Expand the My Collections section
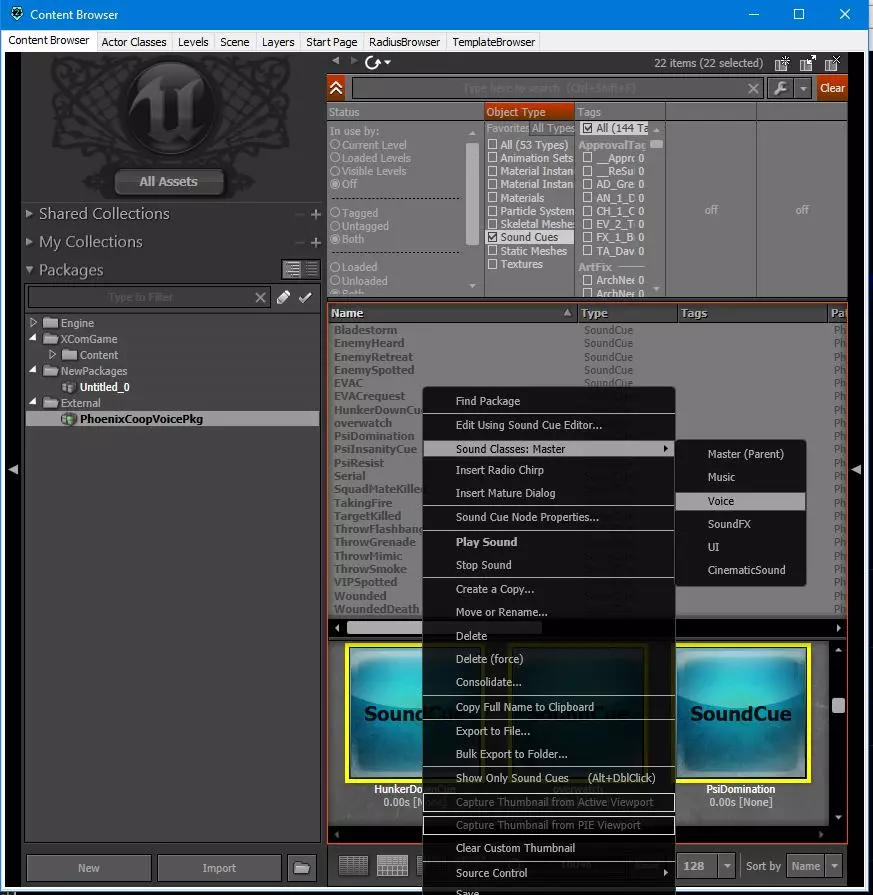 (x=29, y=241)
